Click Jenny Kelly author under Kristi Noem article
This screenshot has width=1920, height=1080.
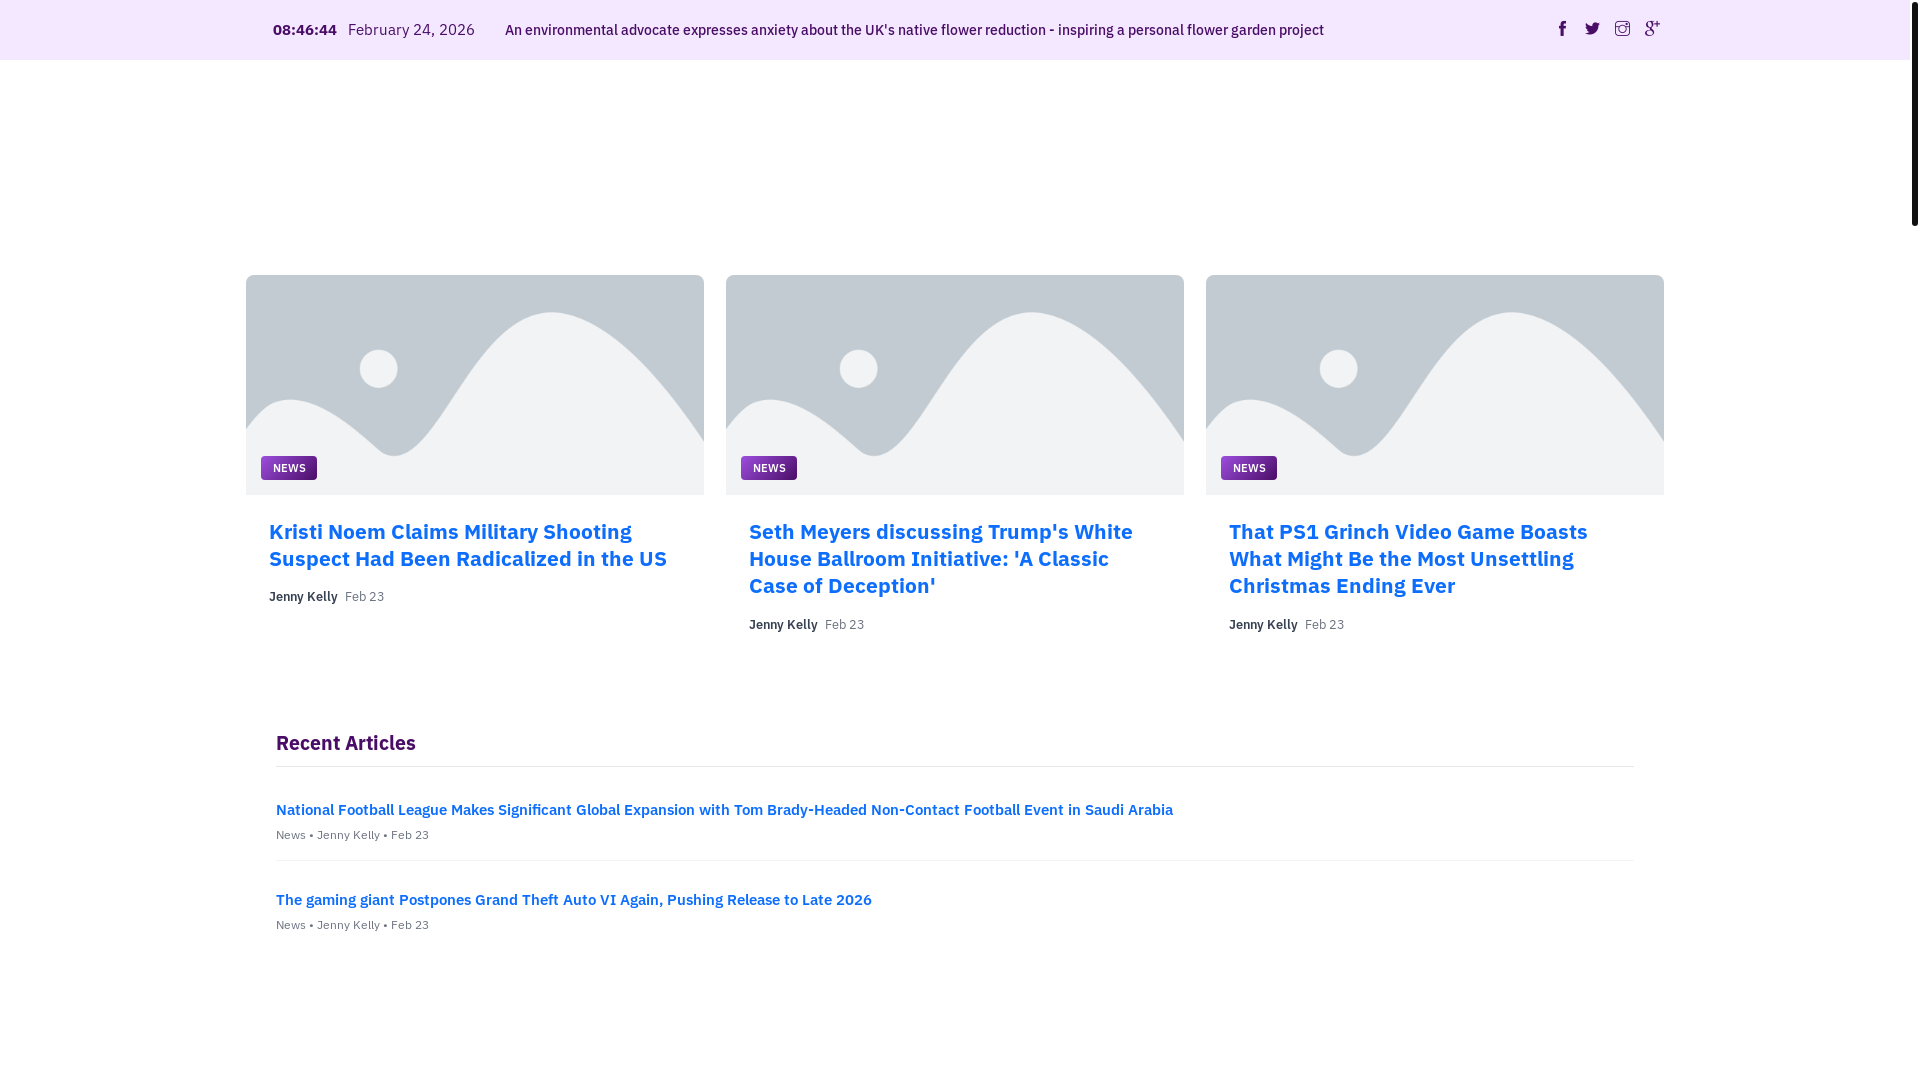pyautogui.click(x=303, y=597)
